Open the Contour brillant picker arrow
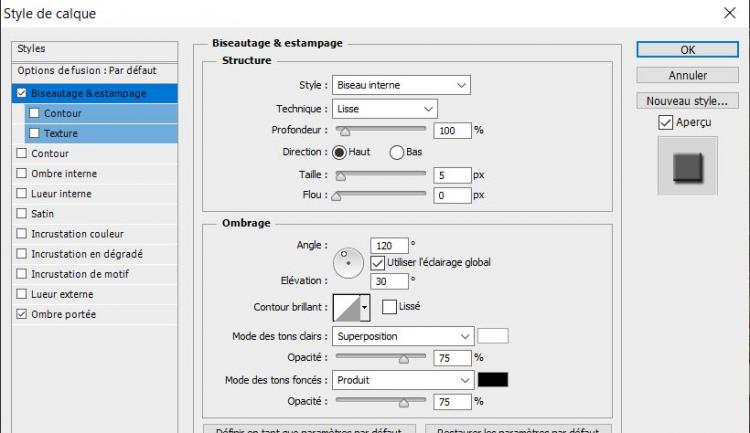This screenshot has width=750, height=433. [365, 307]
